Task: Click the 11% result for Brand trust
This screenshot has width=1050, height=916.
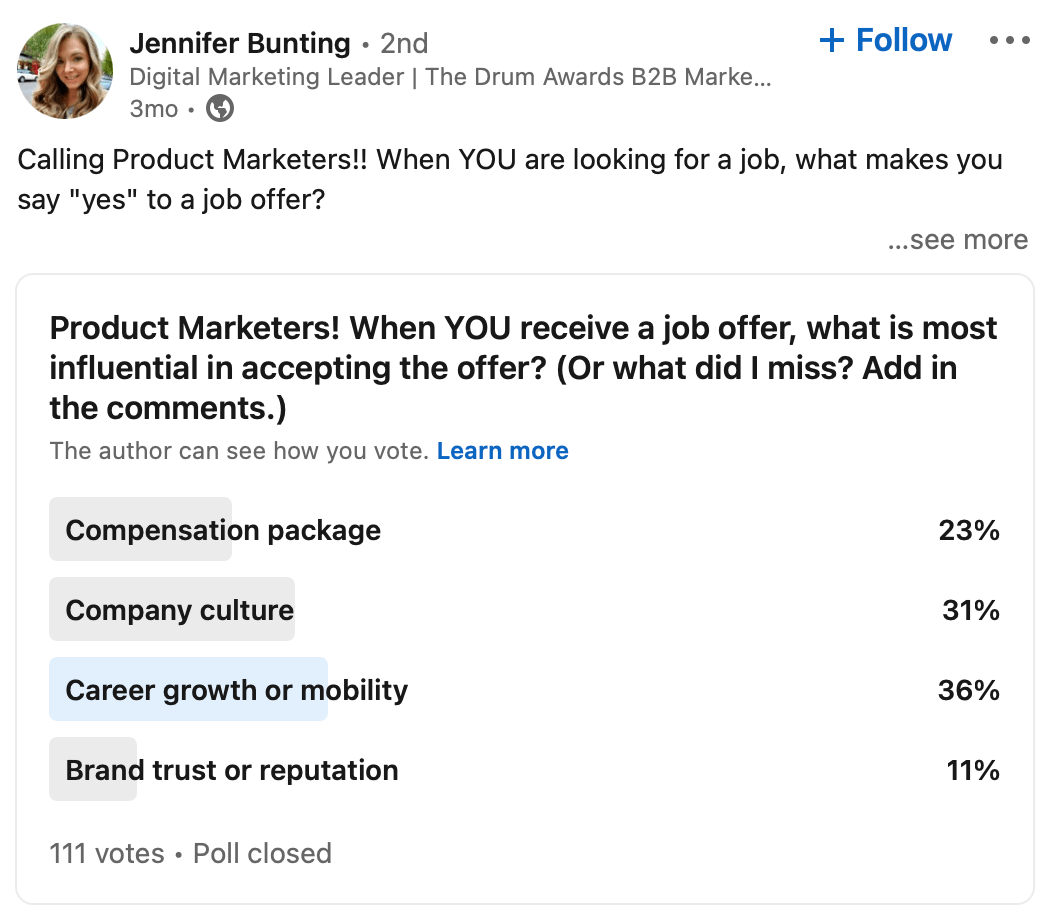Action: (972, 770)
